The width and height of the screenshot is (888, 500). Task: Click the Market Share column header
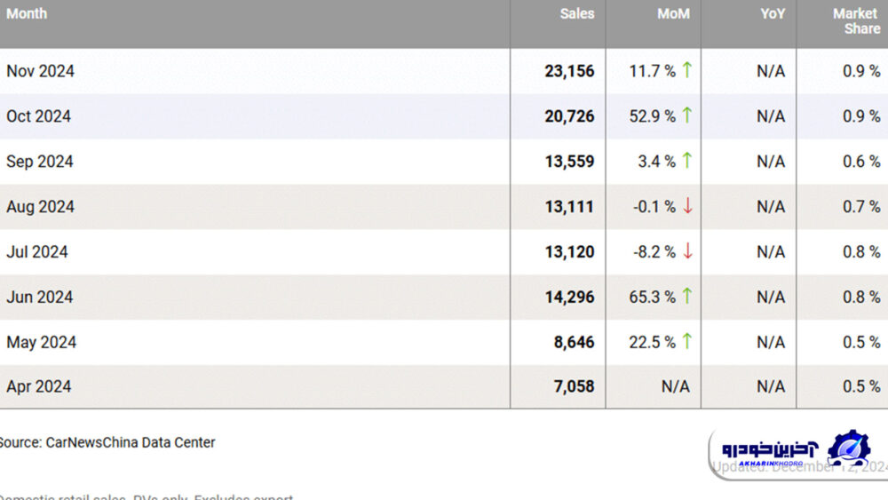pos(856,21)
